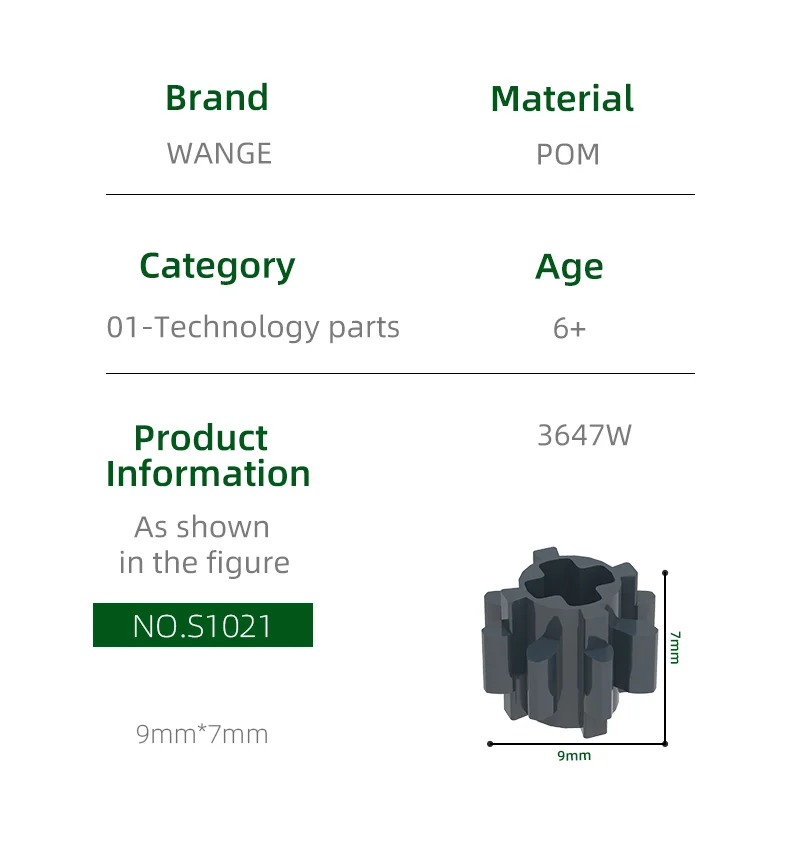The height and width of the screenshot is (852, 800).
Task: Select the 3647W part number
Action: click(584, 436)
